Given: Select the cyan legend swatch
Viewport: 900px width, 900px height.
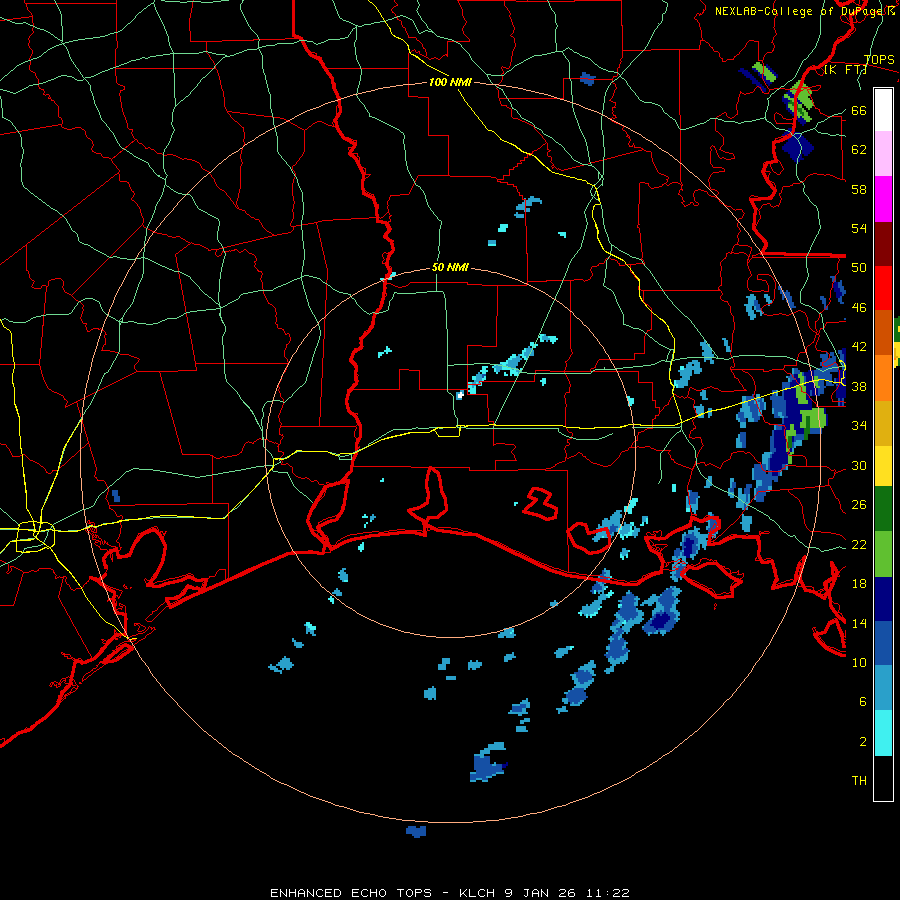Looking at the screenshot, I should click(883, 733).
